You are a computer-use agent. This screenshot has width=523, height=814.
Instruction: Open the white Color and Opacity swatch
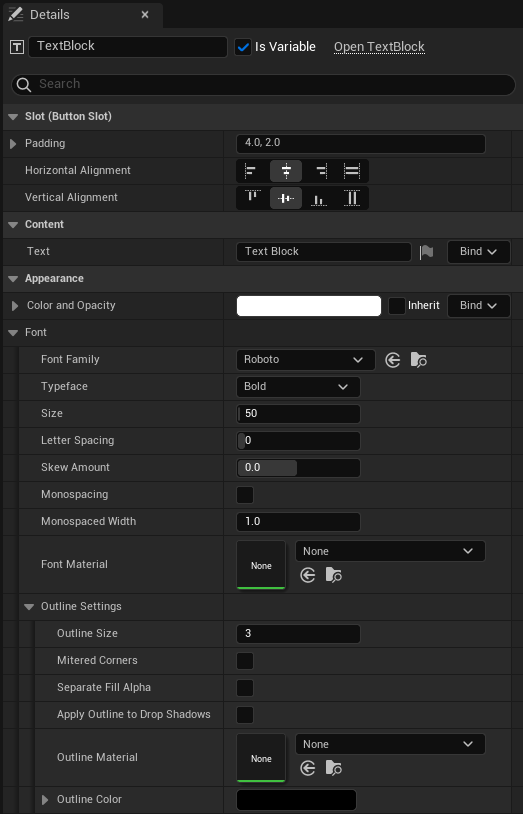pos(309,306)
